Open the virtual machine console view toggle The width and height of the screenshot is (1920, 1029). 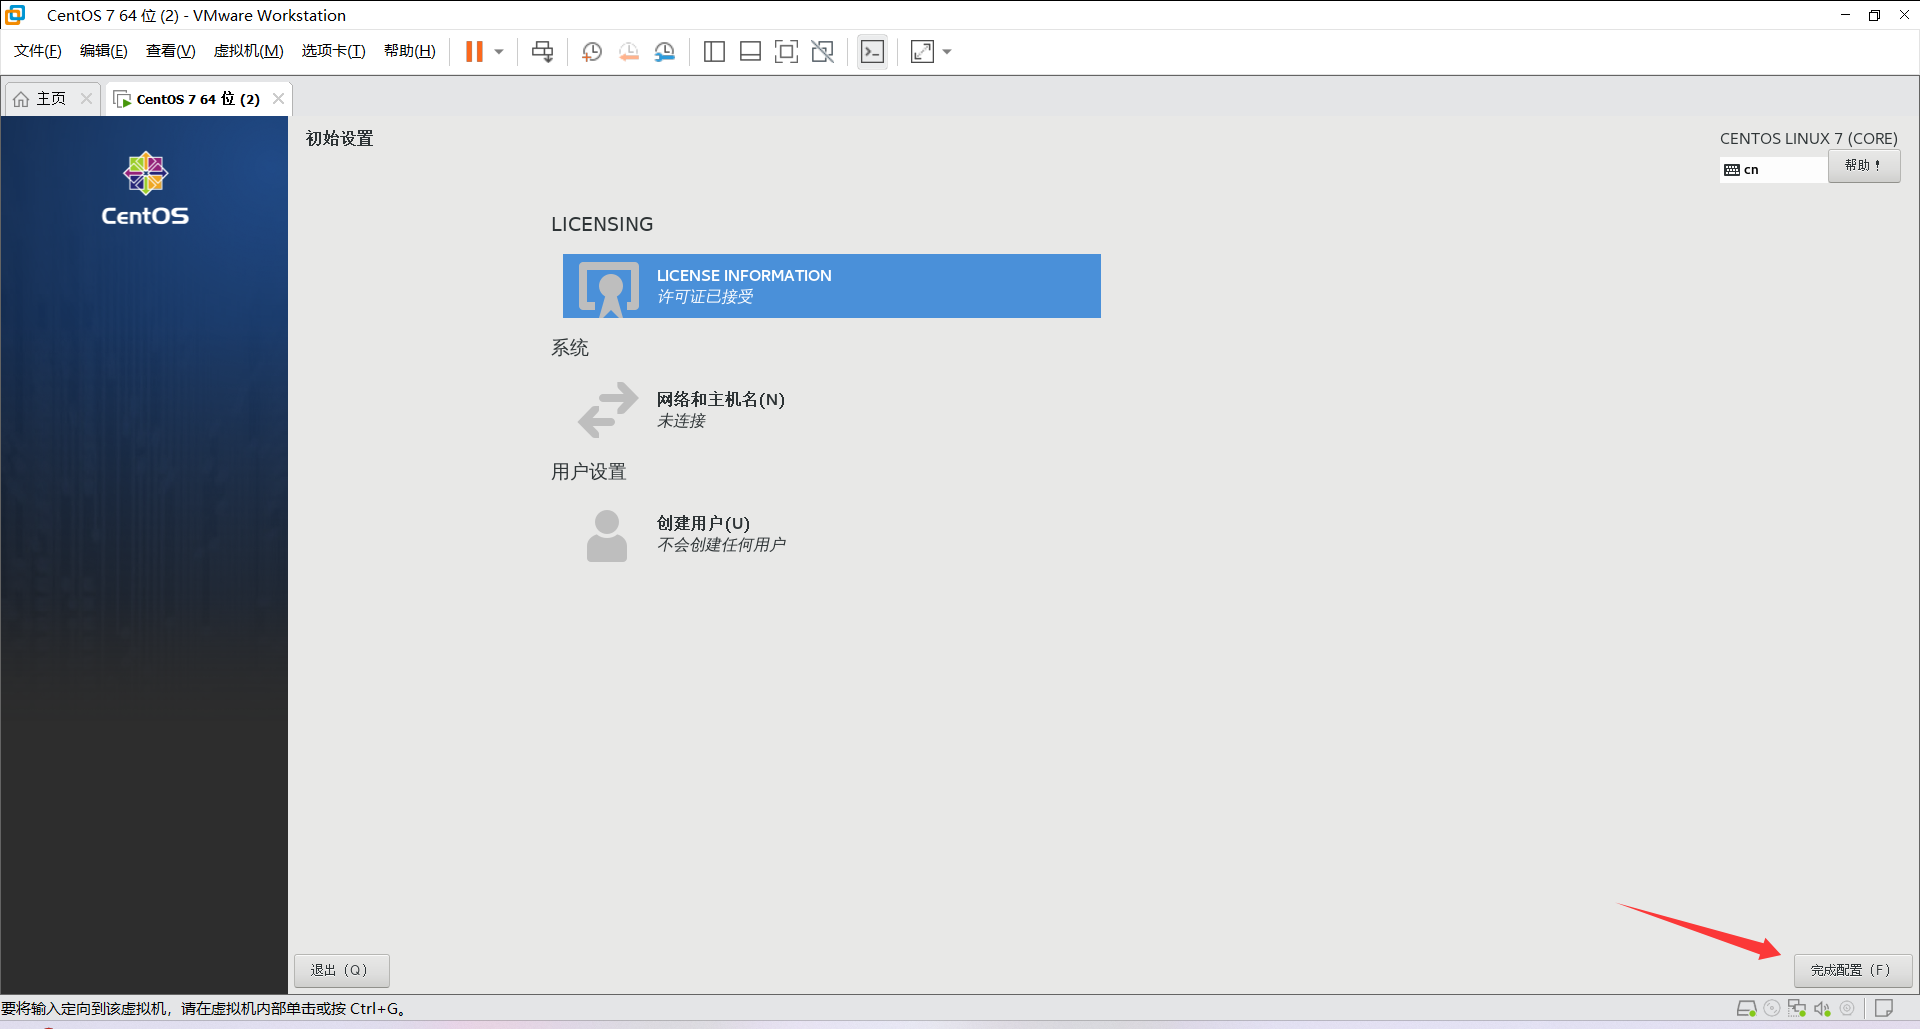pos(872,51)
